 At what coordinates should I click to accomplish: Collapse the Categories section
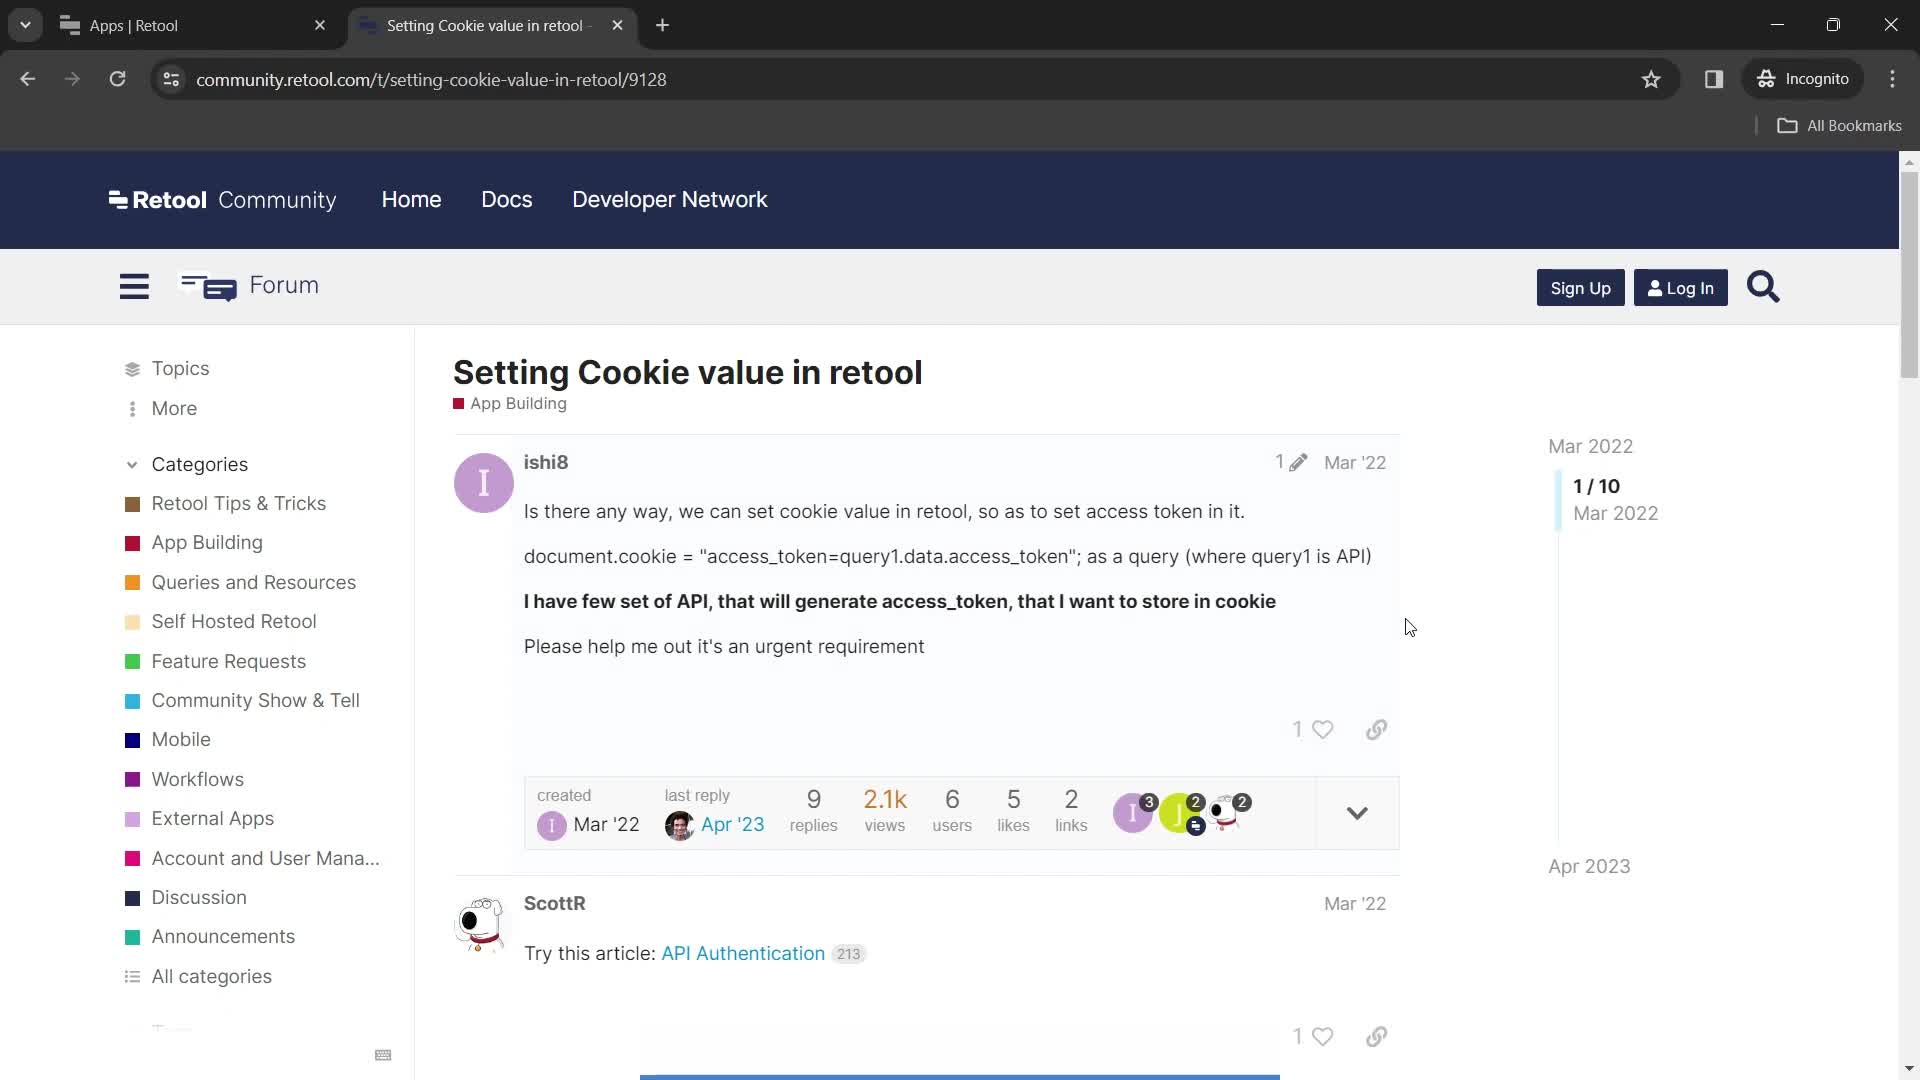coord(188,465)
